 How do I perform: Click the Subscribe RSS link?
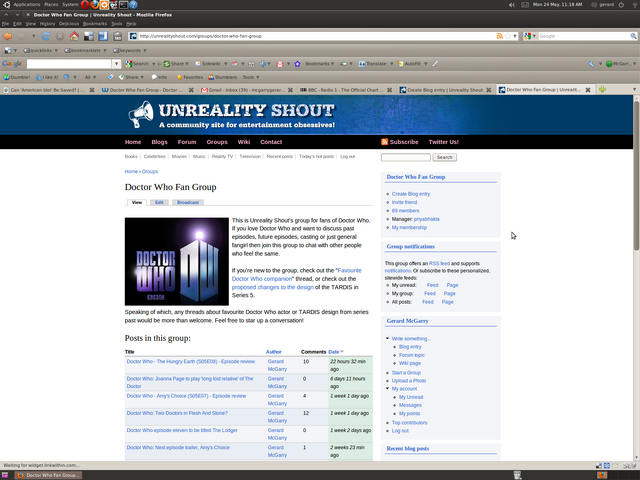[x=400, y=142]
